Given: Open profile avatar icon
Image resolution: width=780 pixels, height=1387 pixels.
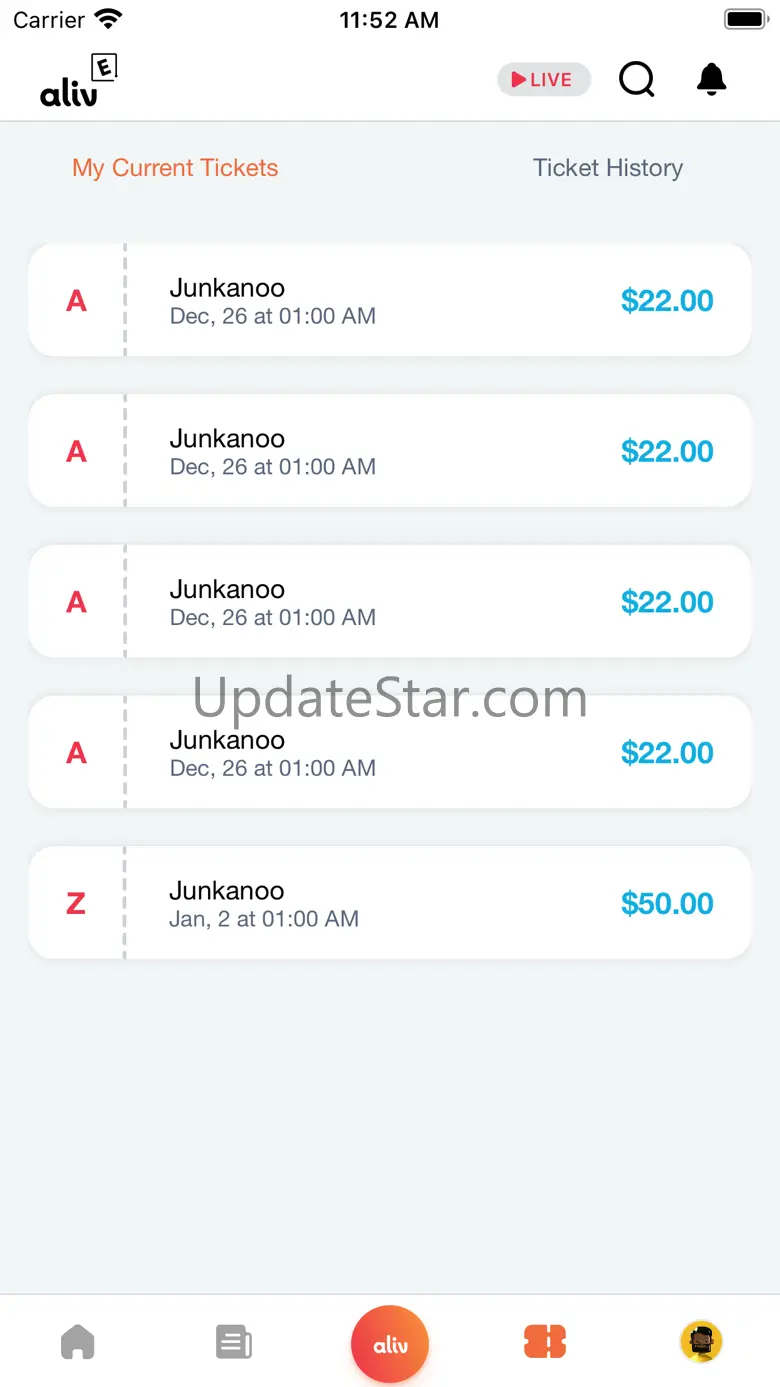Looking at the screenshot, I should click(x=701, y=1342).
